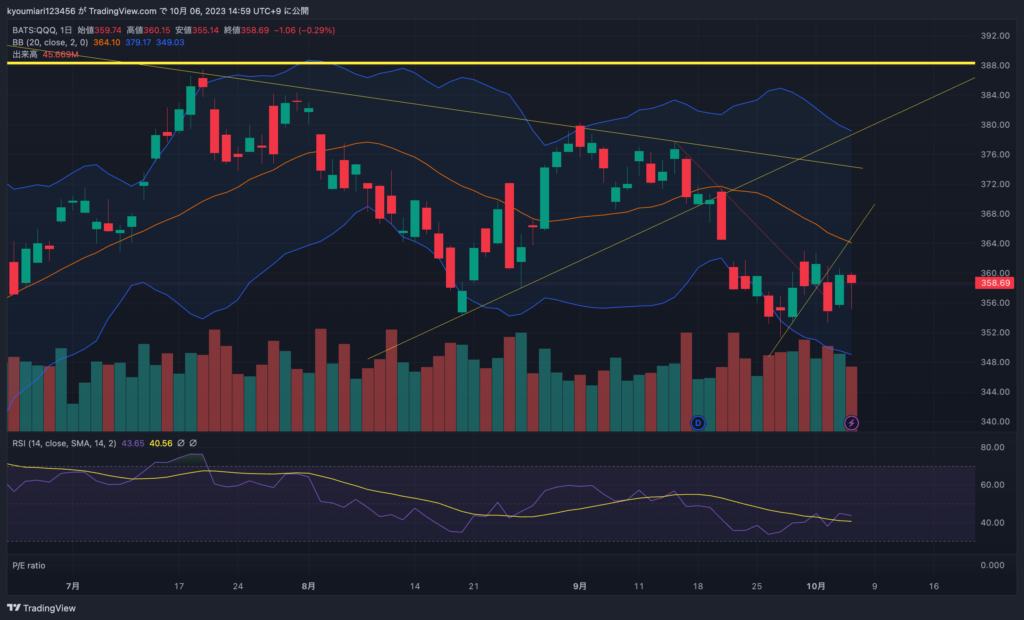Click the volume value 45.669M
This screenshot has height=620, width=1024.
coord(60,54)
